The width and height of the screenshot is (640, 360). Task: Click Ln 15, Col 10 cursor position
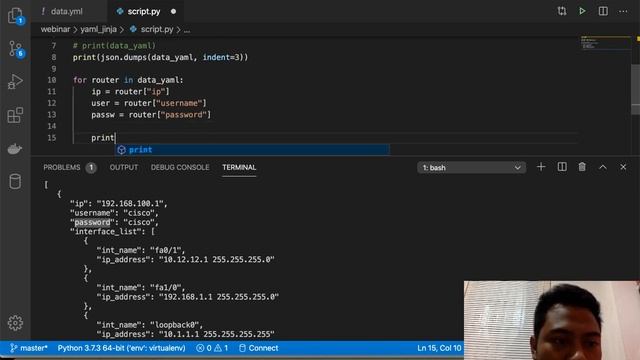(x=439, y=348)
